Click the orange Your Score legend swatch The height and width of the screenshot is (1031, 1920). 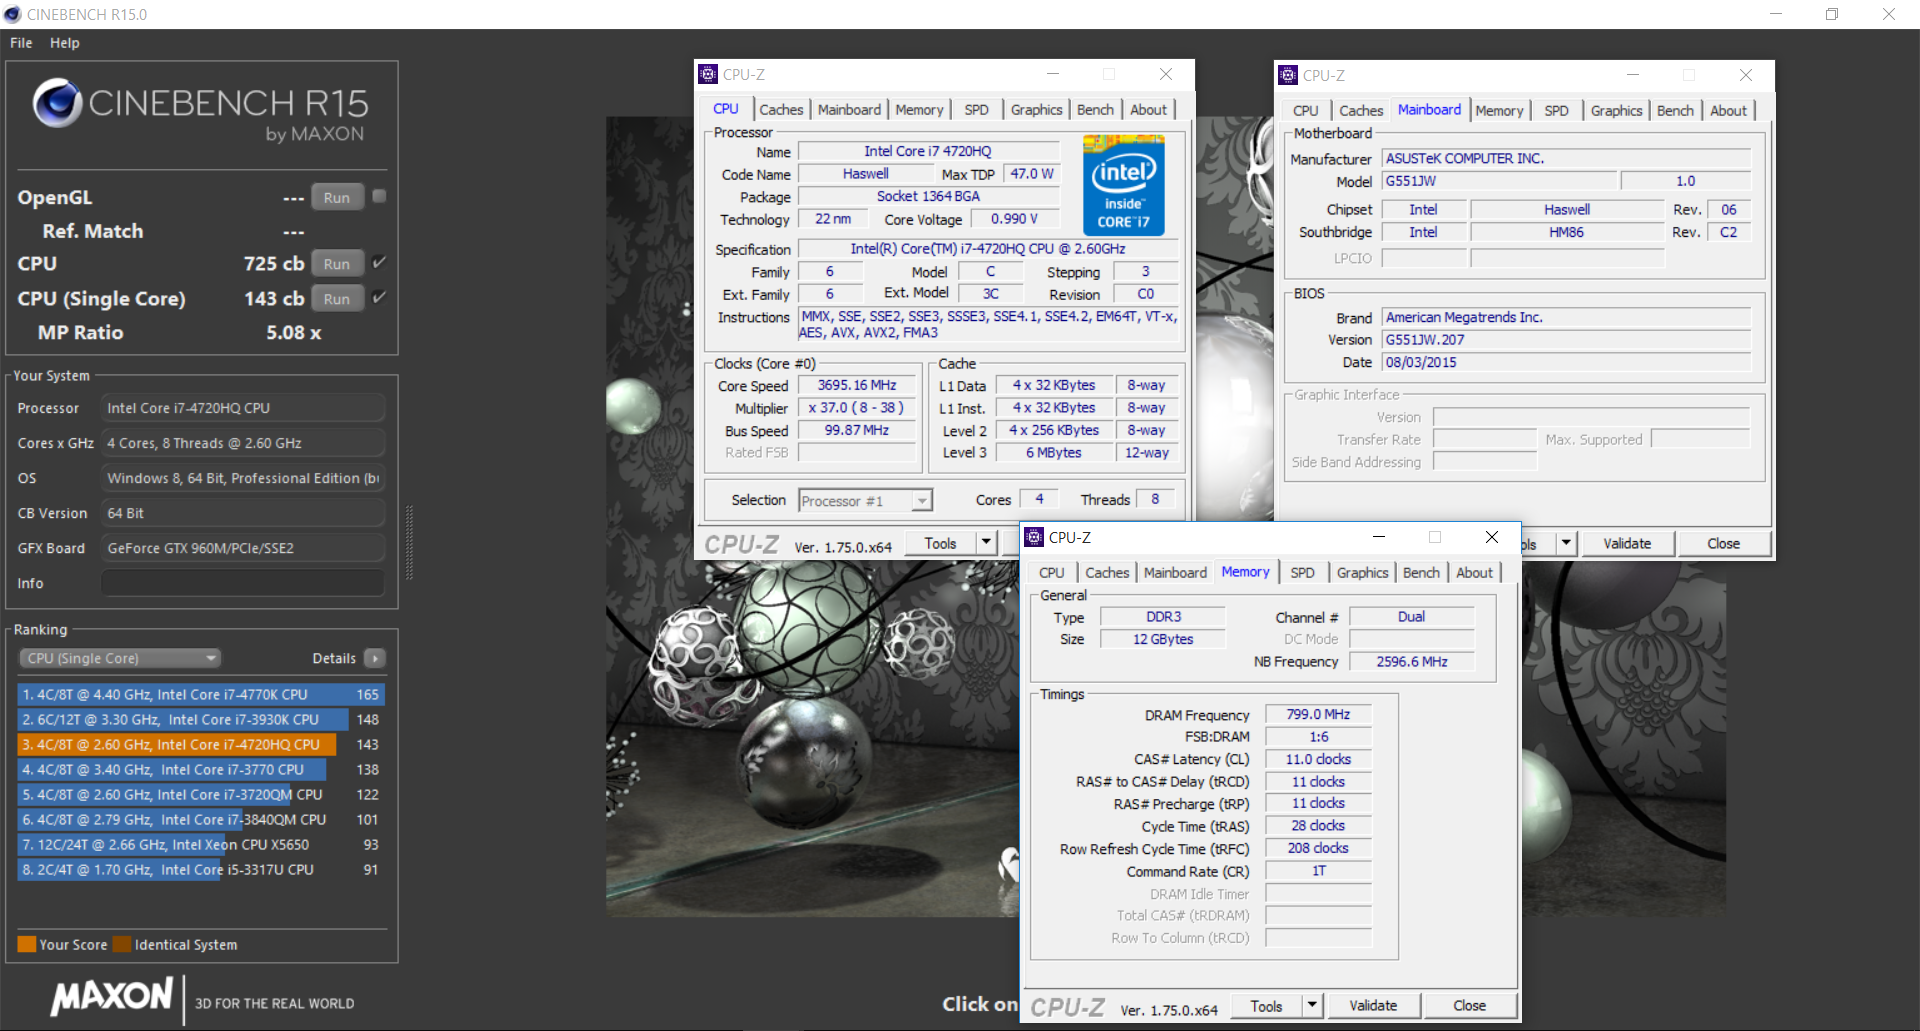point(27,944)
